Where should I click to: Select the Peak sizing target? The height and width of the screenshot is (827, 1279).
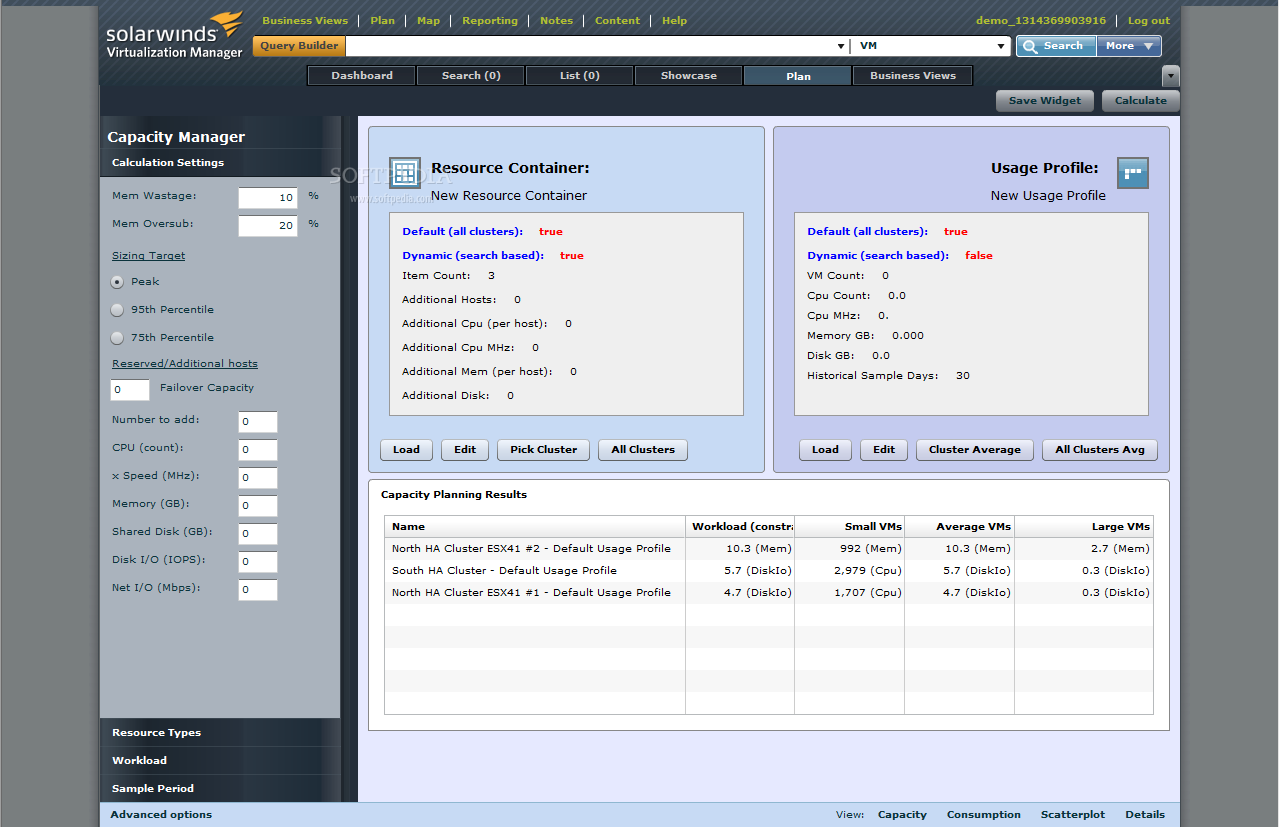[x=118, y=282]
